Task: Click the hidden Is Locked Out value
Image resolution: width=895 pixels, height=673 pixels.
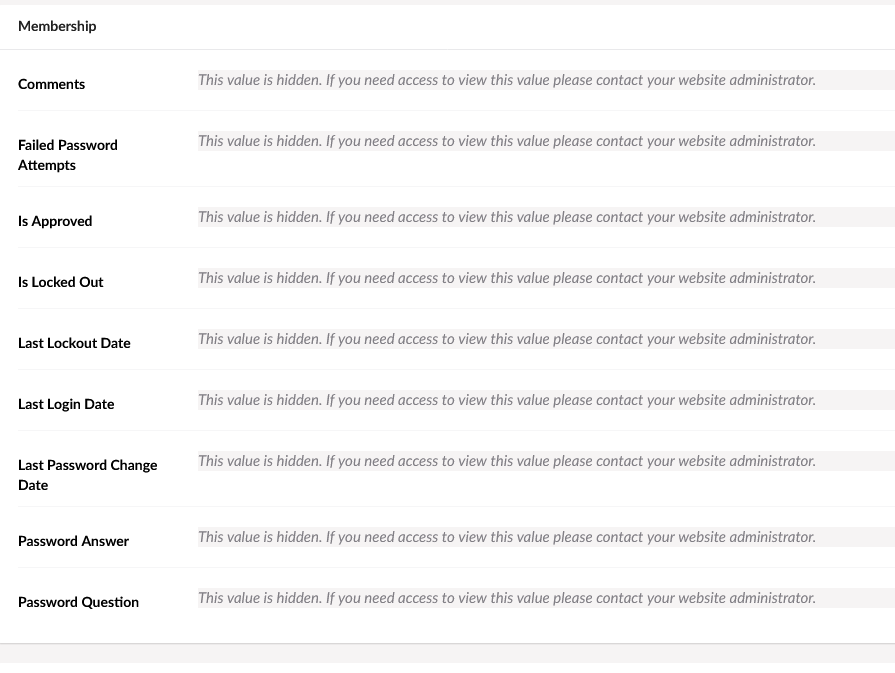Action: [507, 278]
